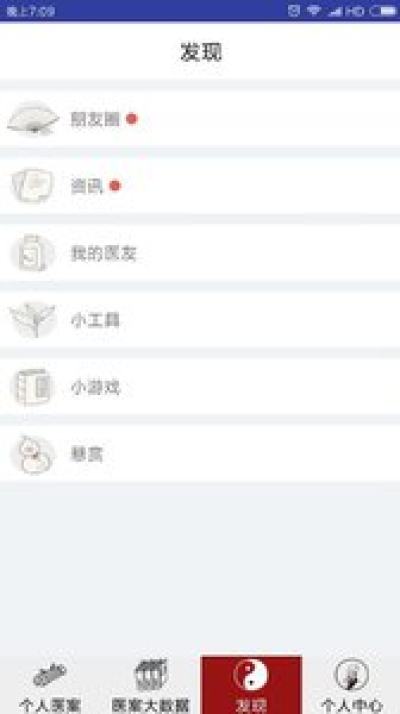Tap the bamboo scroll icon above 个人医案
This screenshot has width=400, height=714.
pyautogui.click(x=50, y=675)
